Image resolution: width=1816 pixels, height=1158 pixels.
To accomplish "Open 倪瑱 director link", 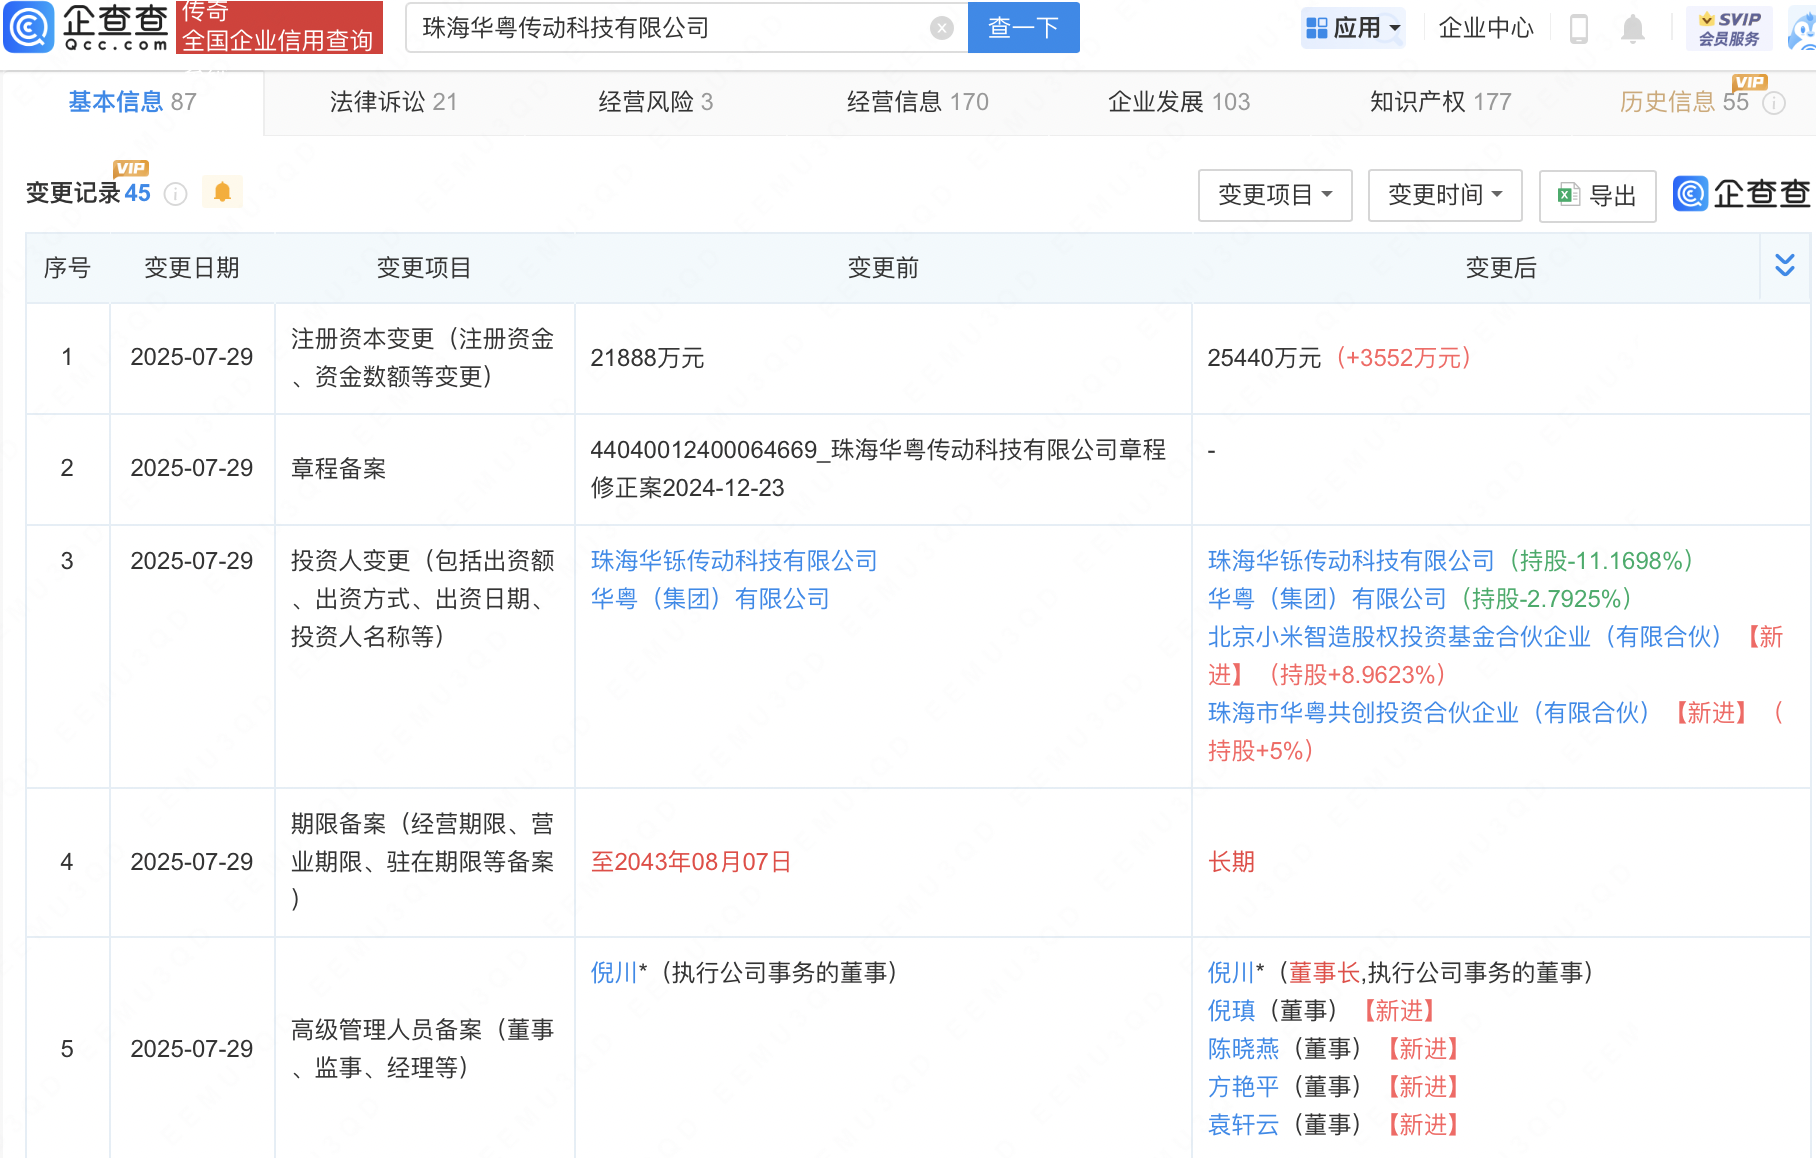I will 1231,1011.
